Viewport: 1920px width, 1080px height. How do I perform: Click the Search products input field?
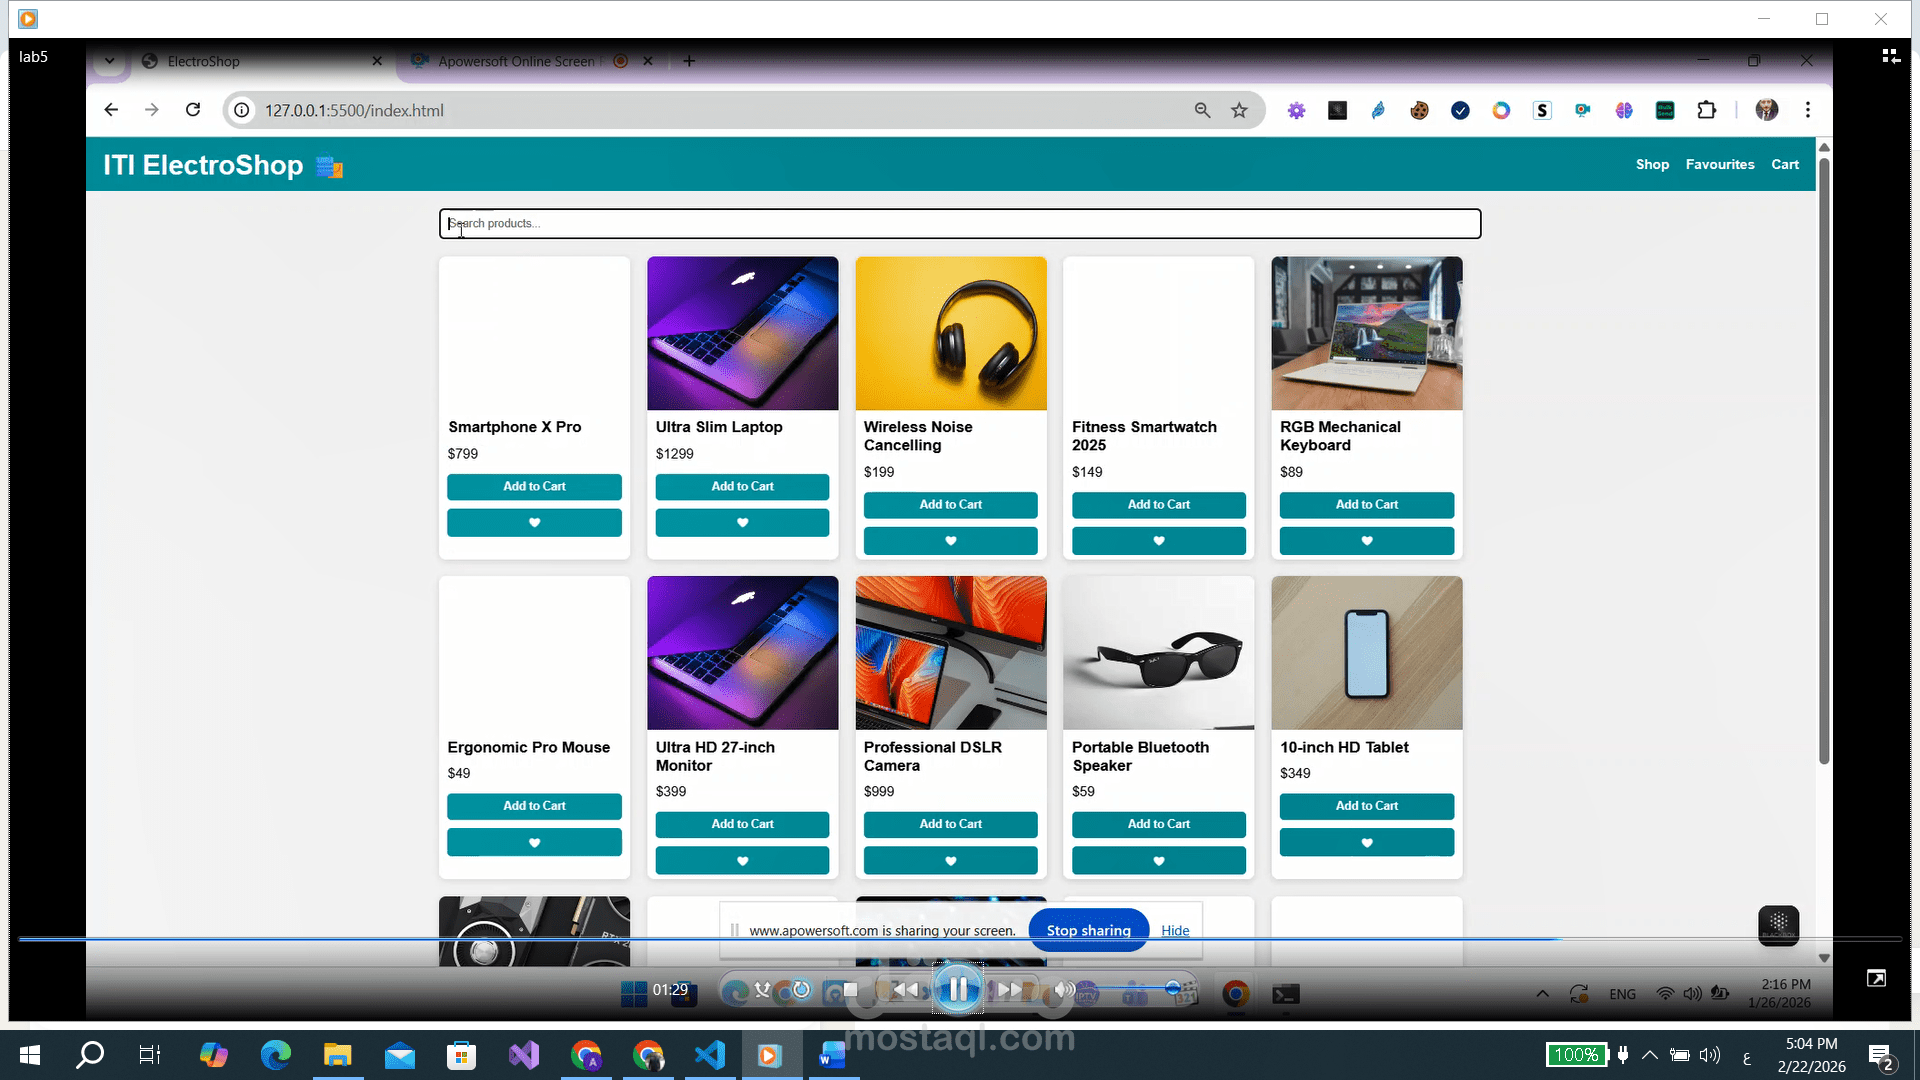tap(959, 223)
